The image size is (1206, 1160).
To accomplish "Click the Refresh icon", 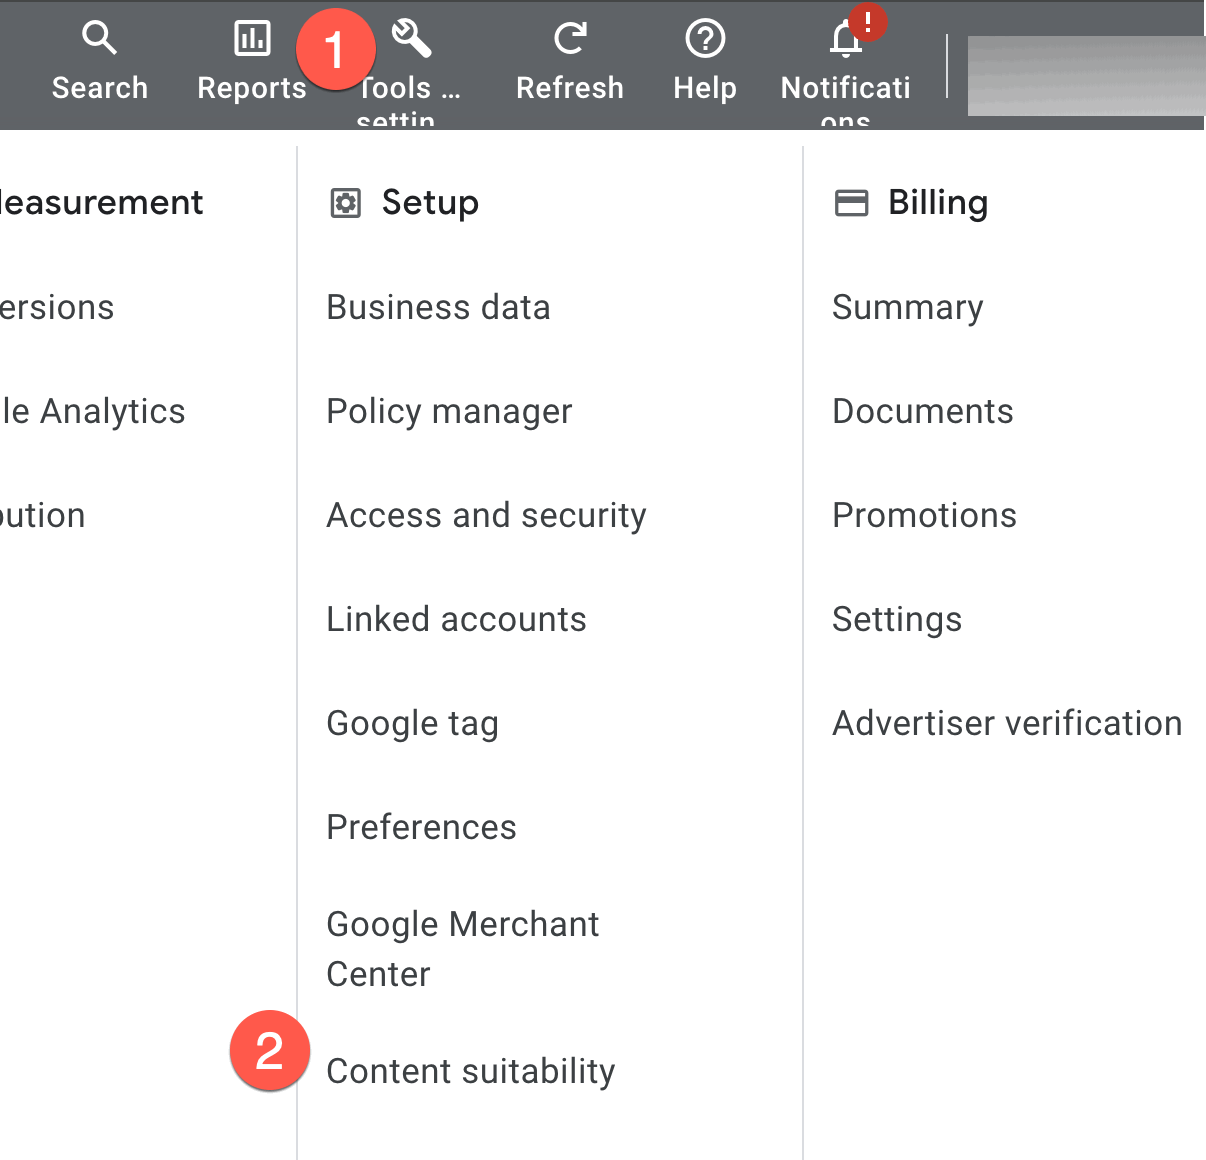I will (569, 37).
